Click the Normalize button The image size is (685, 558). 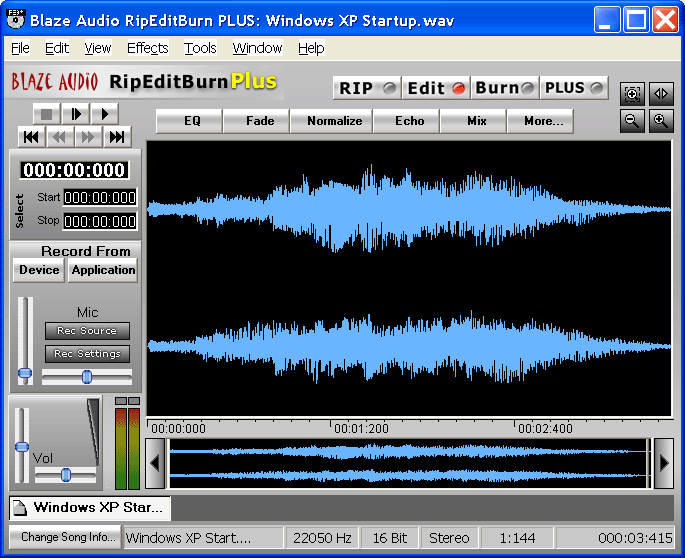coord(331,121)
